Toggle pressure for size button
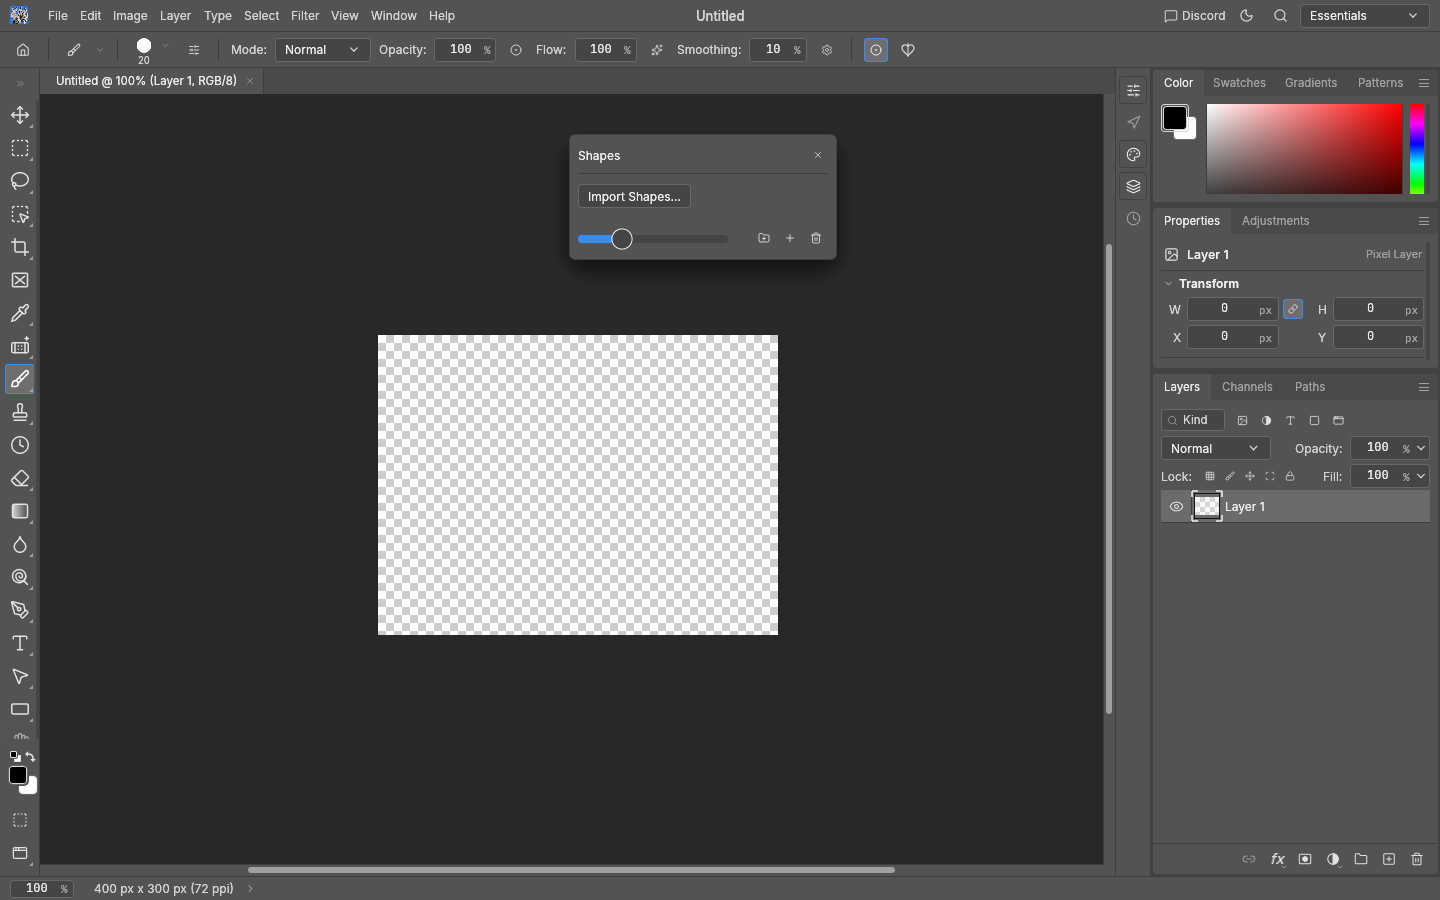Viewport: 1440px width, 900px height. (x=876, y=50)
